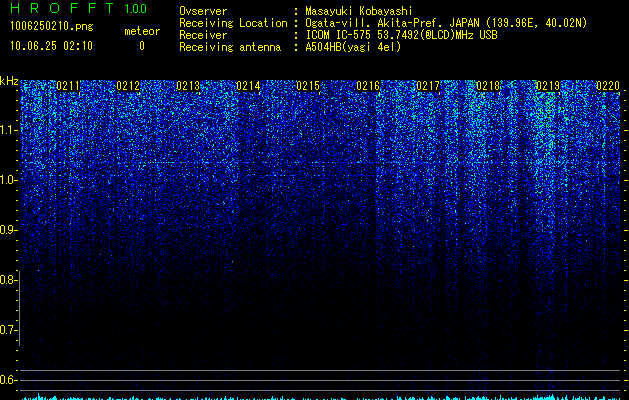Viewport: 629px width, 400px height.
Task: Click the cyan signal level graph at bottom
Action: point(321,397)
